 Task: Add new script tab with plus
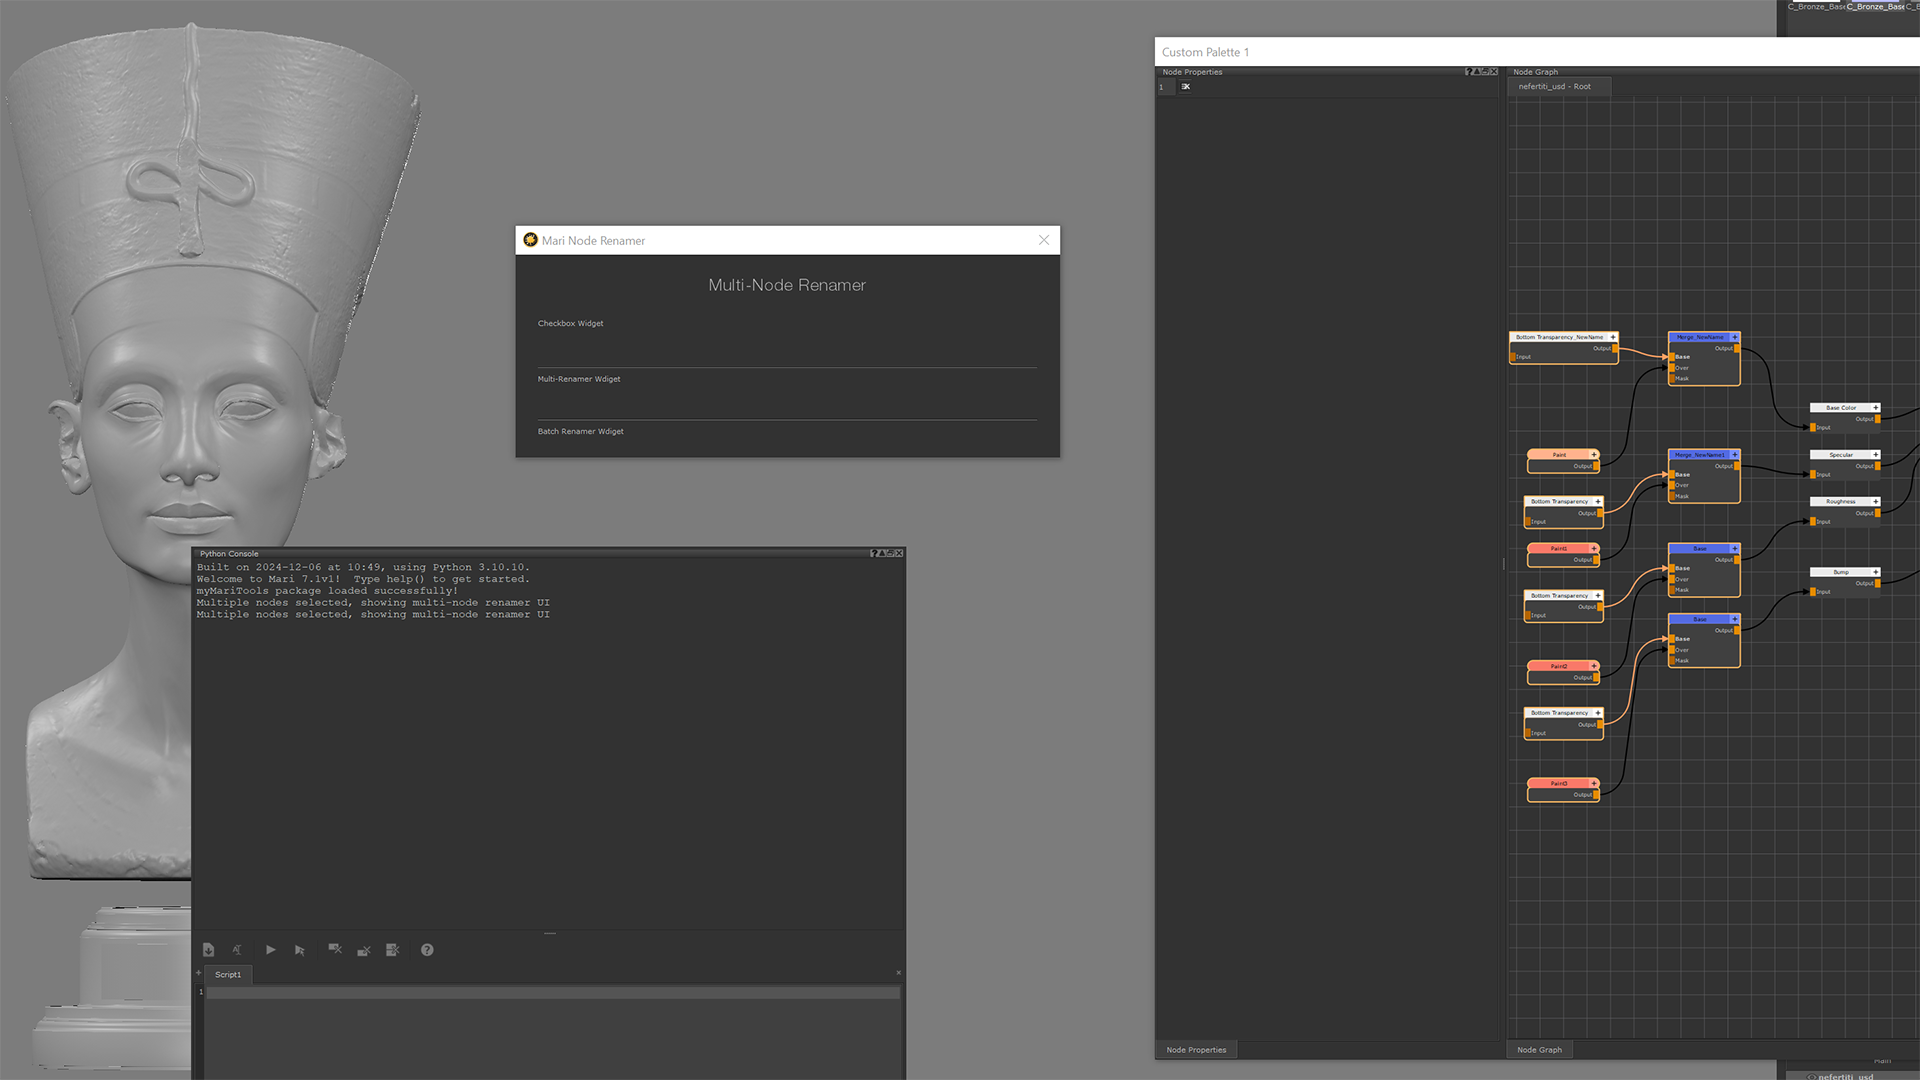(x=198, y=973)
